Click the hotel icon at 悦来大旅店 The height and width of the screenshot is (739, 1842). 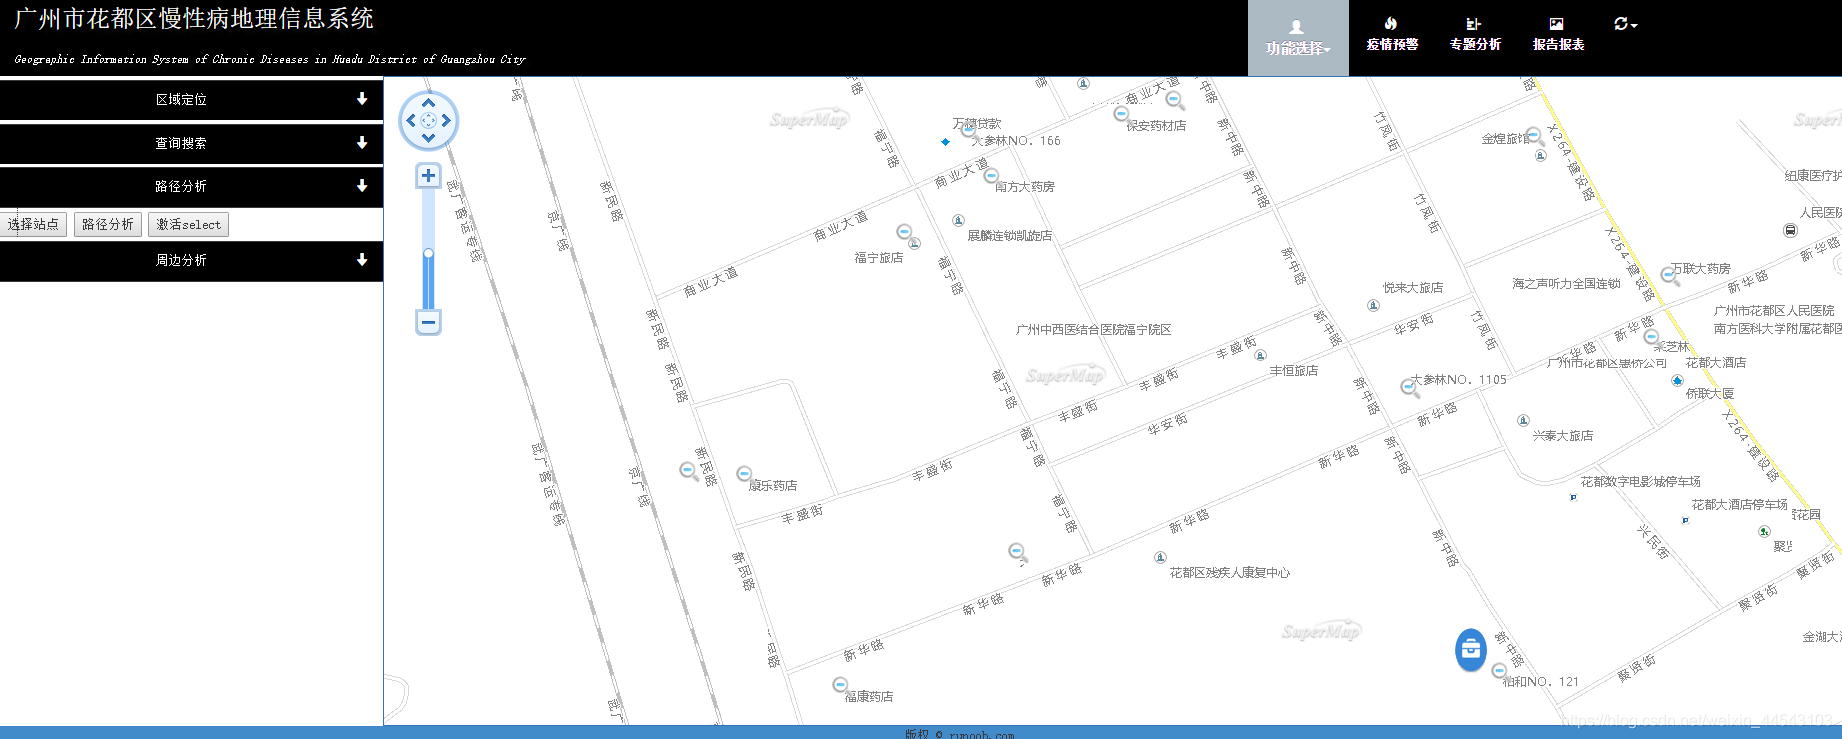1374,305
